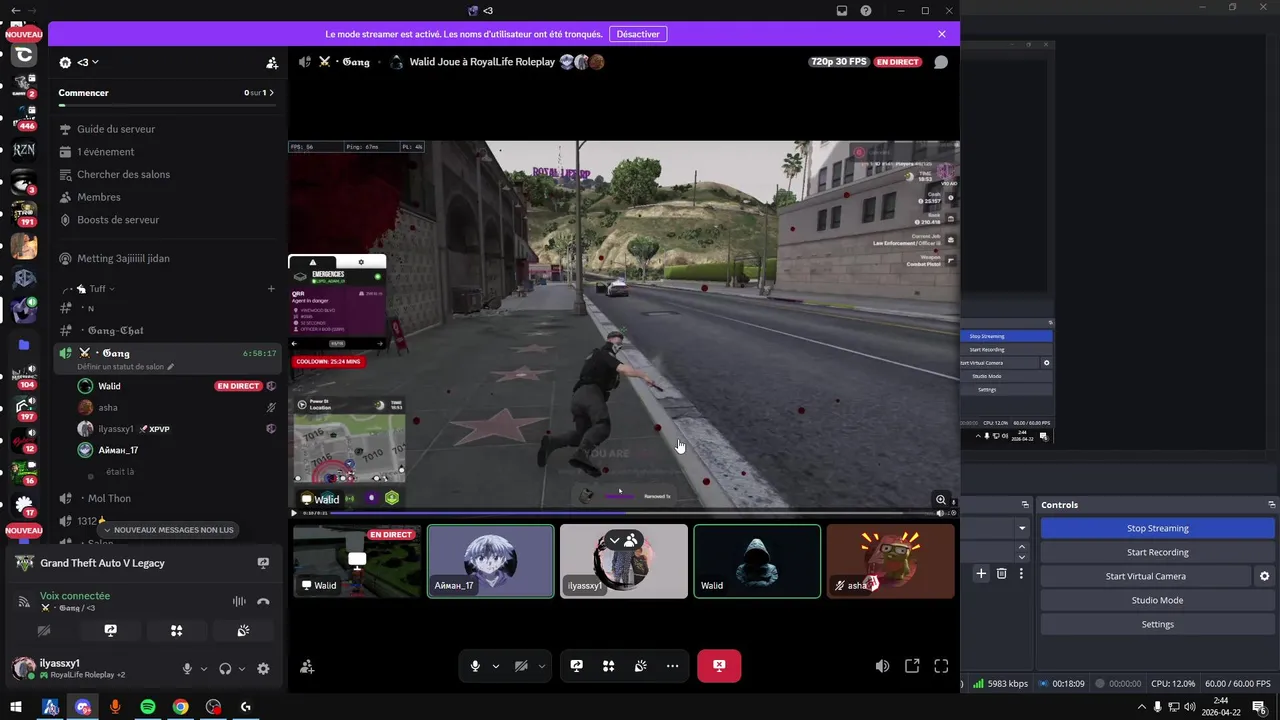The height and width of the screenshot is (720, 1280).
Task: Open soundboard in the call control bar
Action: pos(640,666)
